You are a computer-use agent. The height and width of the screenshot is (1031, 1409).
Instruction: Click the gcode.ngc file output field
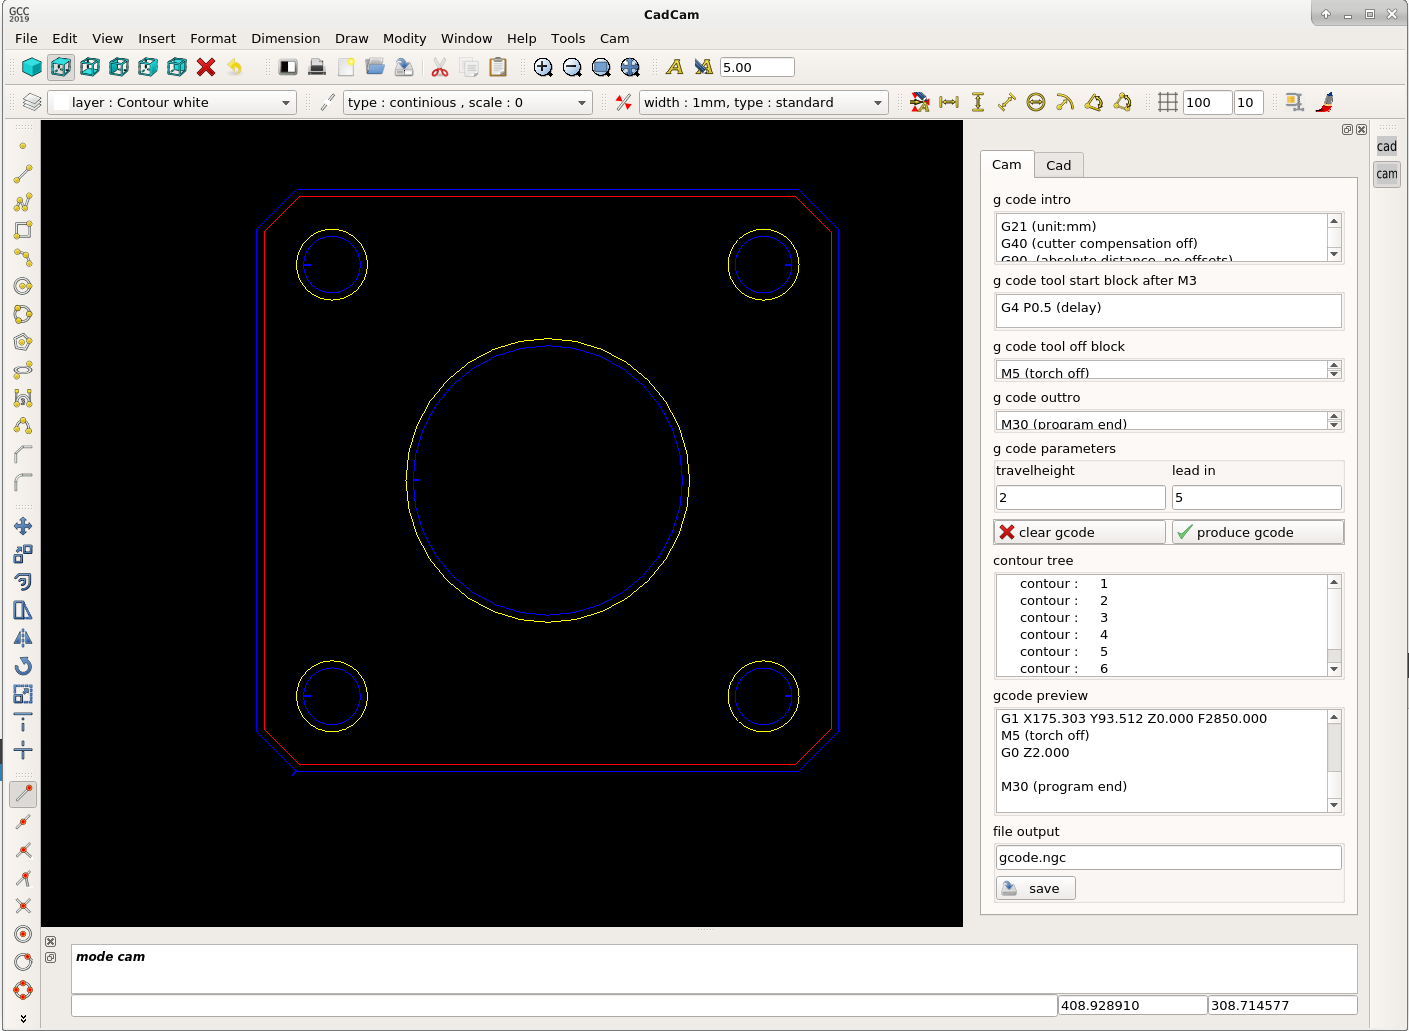point(1168,858)
